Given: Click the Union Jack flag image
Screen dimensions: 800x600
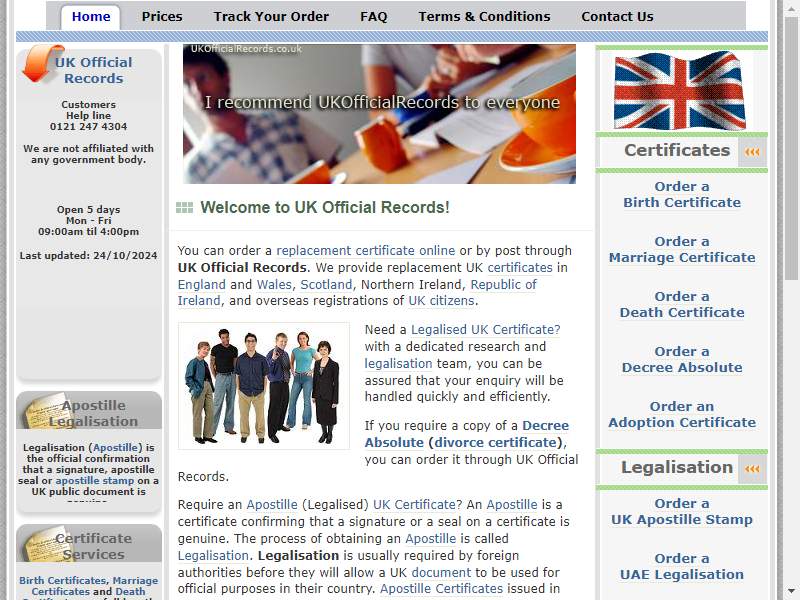Looking at the screenshot, I should [x=680, y=90].
